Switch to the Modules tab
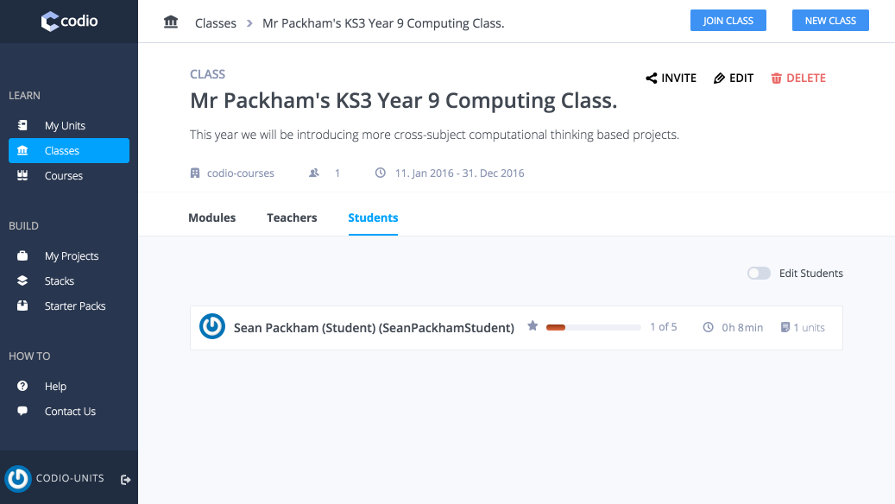The width and height of the screenshot is (895, 504). coord(212,217)
